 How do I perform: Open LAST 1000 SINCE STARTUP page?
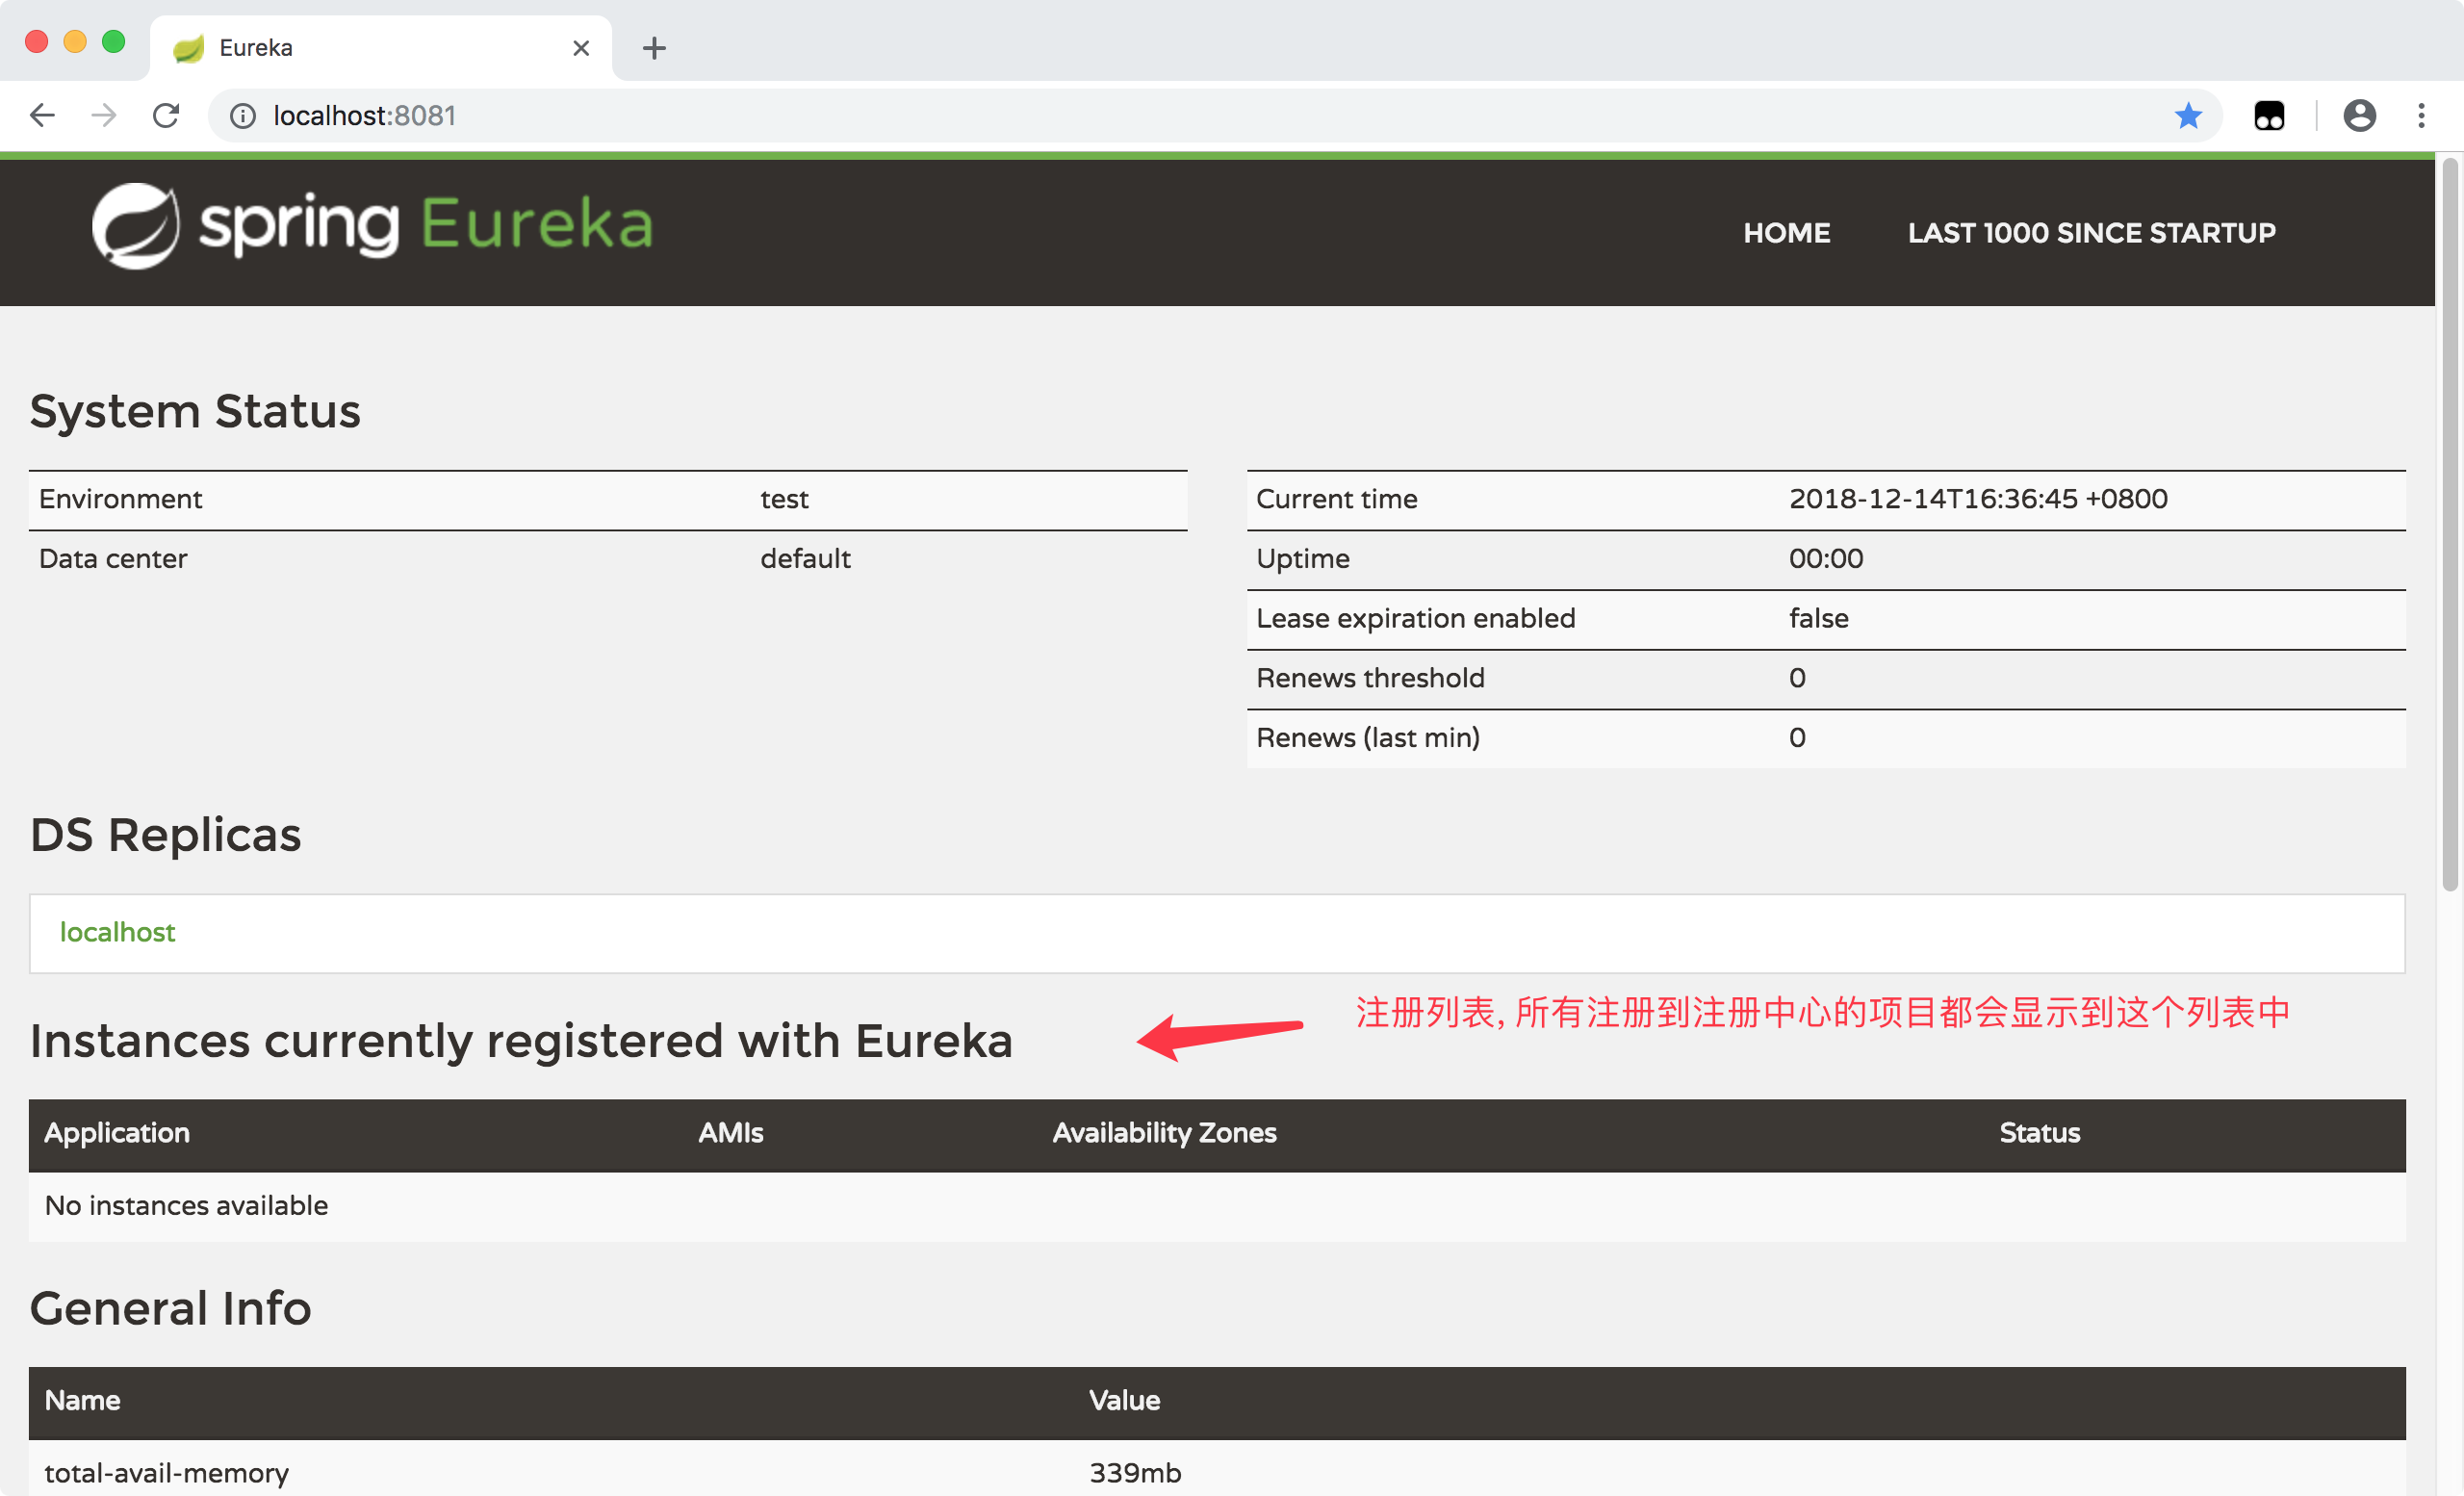pos(2091,233)
